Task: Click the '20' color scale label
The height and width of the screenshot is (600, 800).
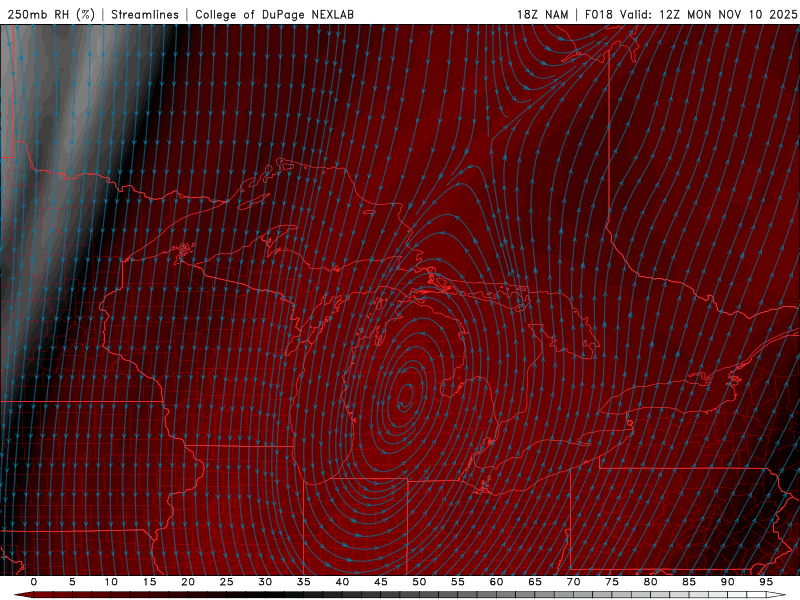Action: pyautogui.click(x=188, y=582)
